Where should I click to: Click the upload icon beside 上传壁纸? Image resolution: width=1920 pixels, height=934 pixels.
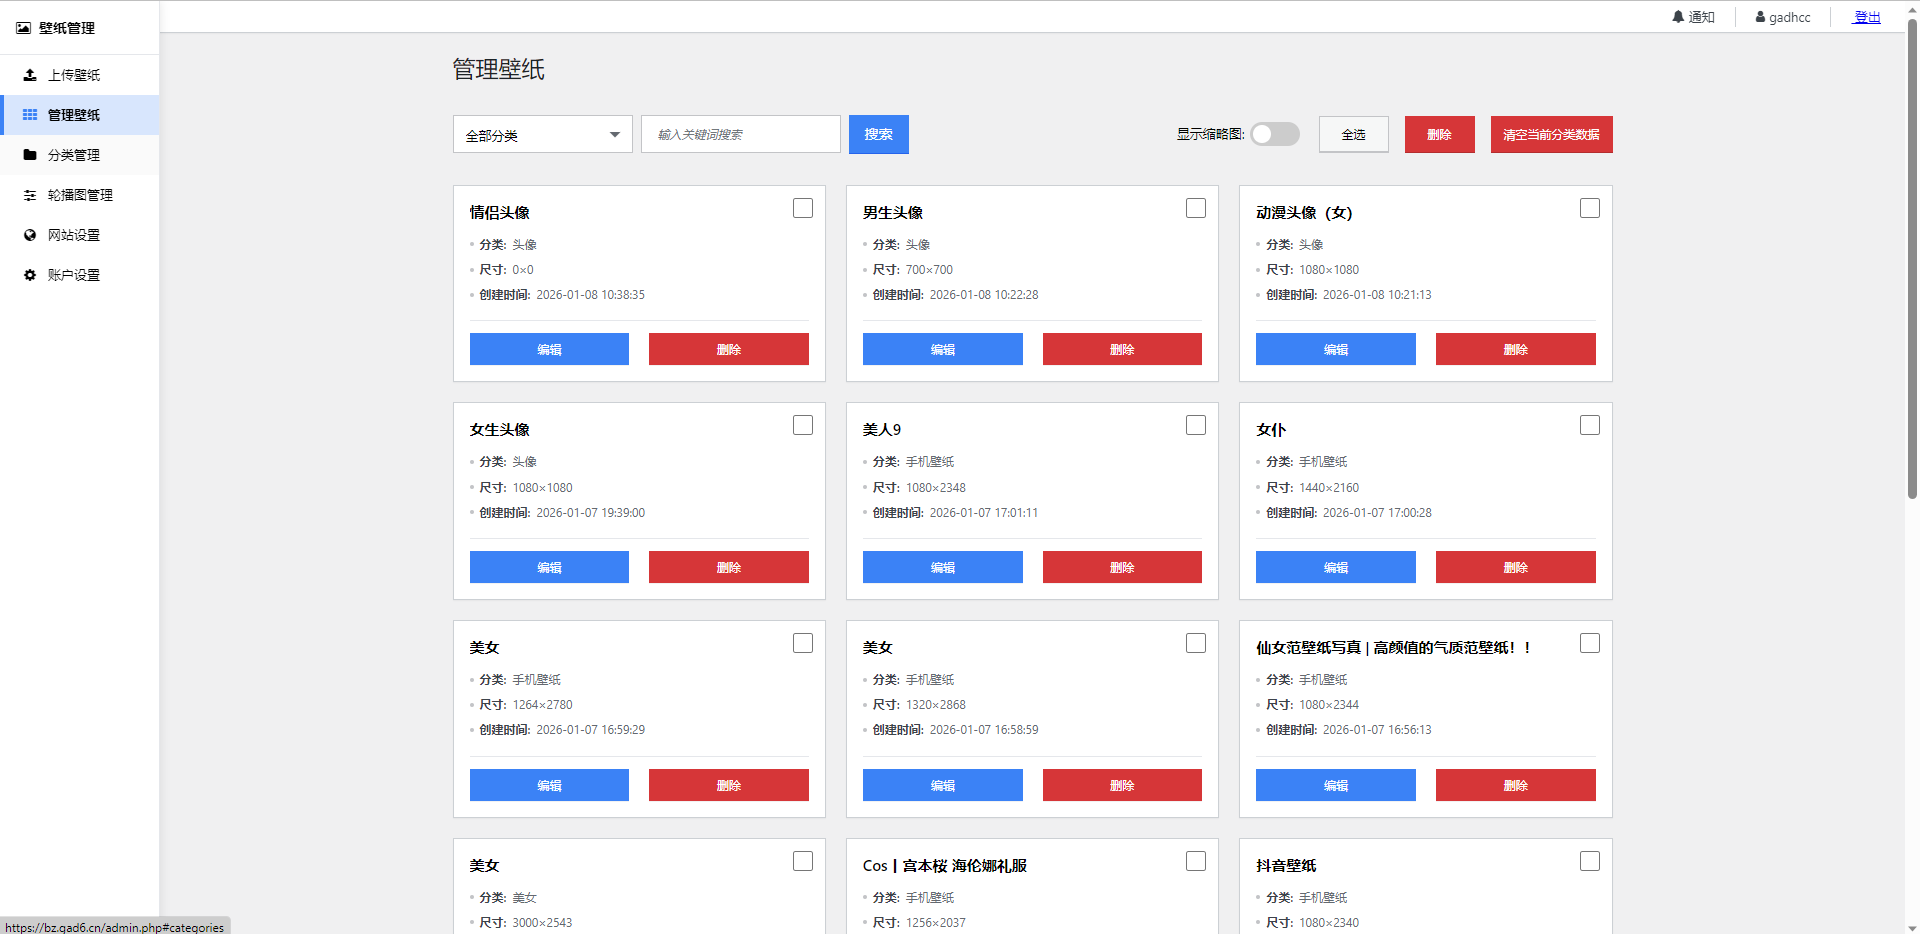[x=30, y=75]
